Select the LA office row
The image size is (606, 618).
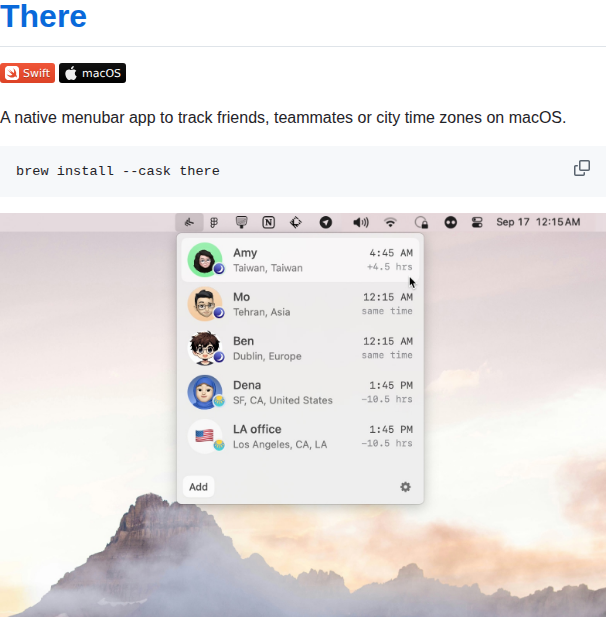[x=300, y=436]
